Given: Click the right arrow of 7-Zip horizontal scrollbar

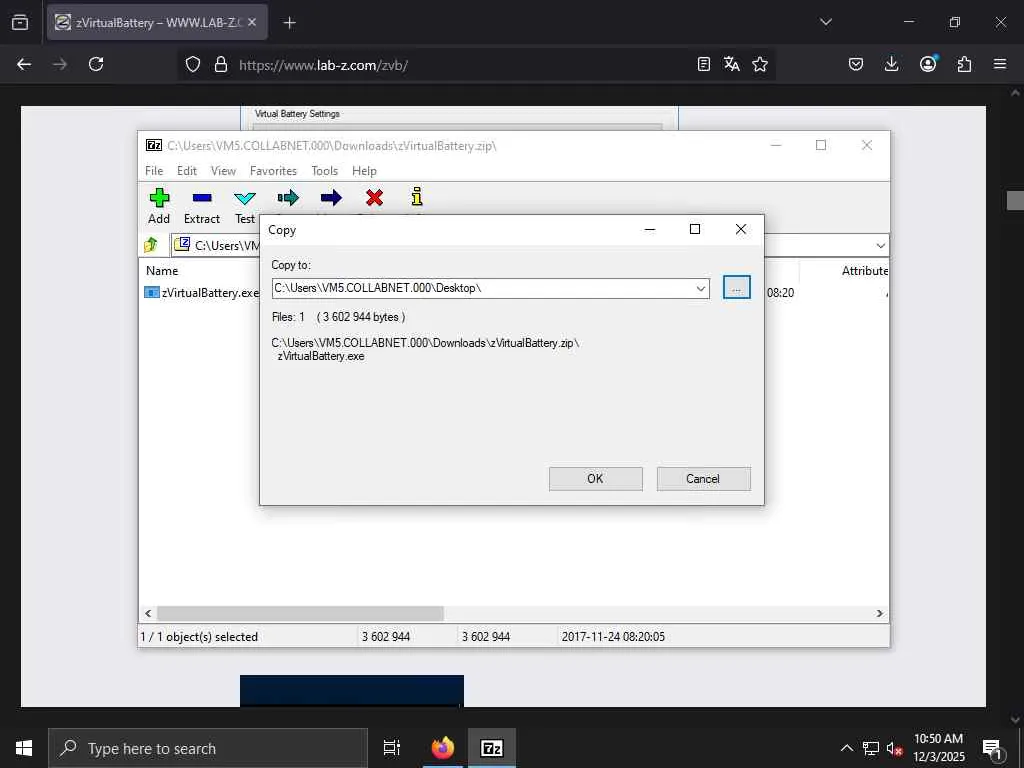Looking at the screenshot, I should [880, 613].
